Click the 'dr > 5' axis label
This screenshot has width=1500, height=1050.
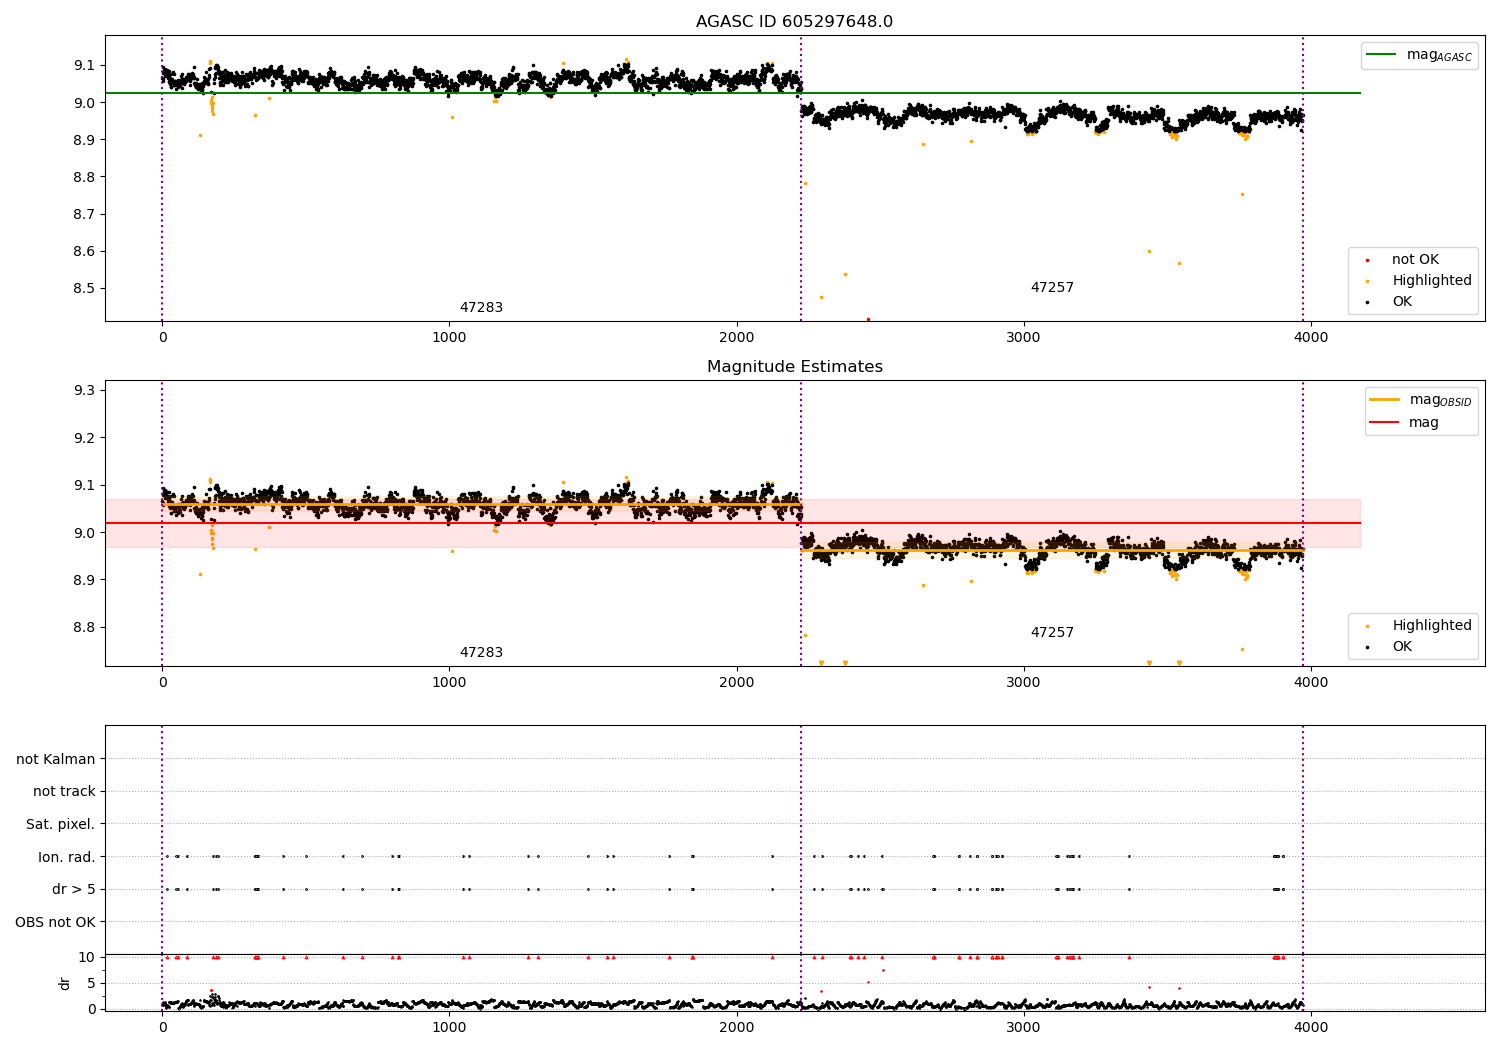(74, 890)
